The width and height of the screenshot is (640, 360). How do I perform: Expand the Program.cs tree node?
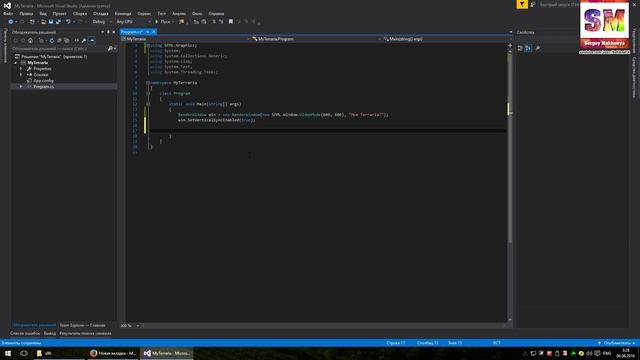21,87
